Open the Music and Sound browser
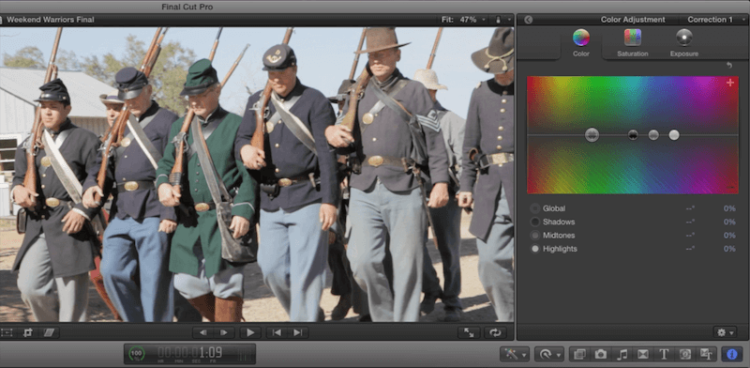 point(622,354)
